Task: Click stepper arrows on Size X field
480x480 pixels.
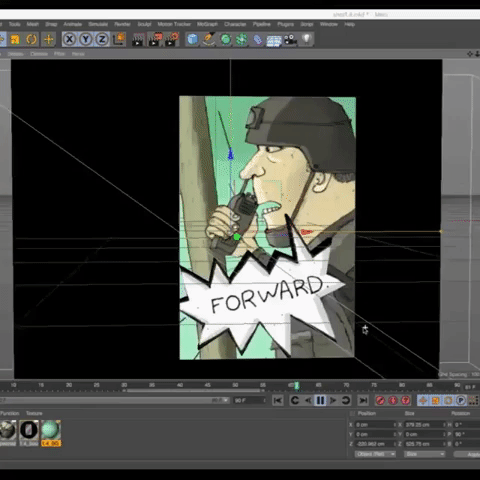Action: tap(444, 425)
